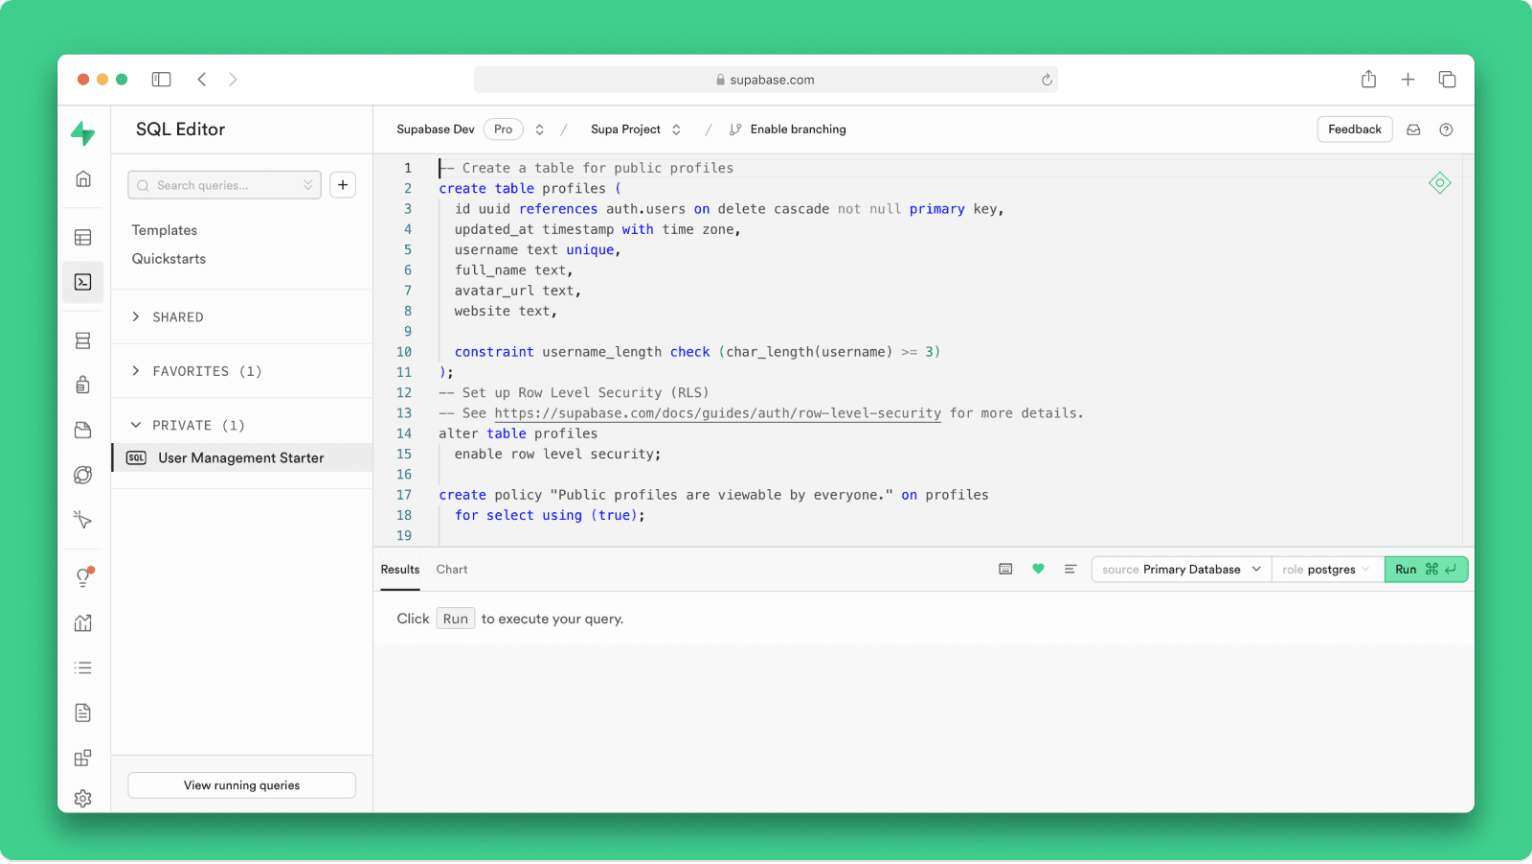Switch to the Results tab
The width and height of the screenshot is (1532, 864).
click(x=400, y=569)
